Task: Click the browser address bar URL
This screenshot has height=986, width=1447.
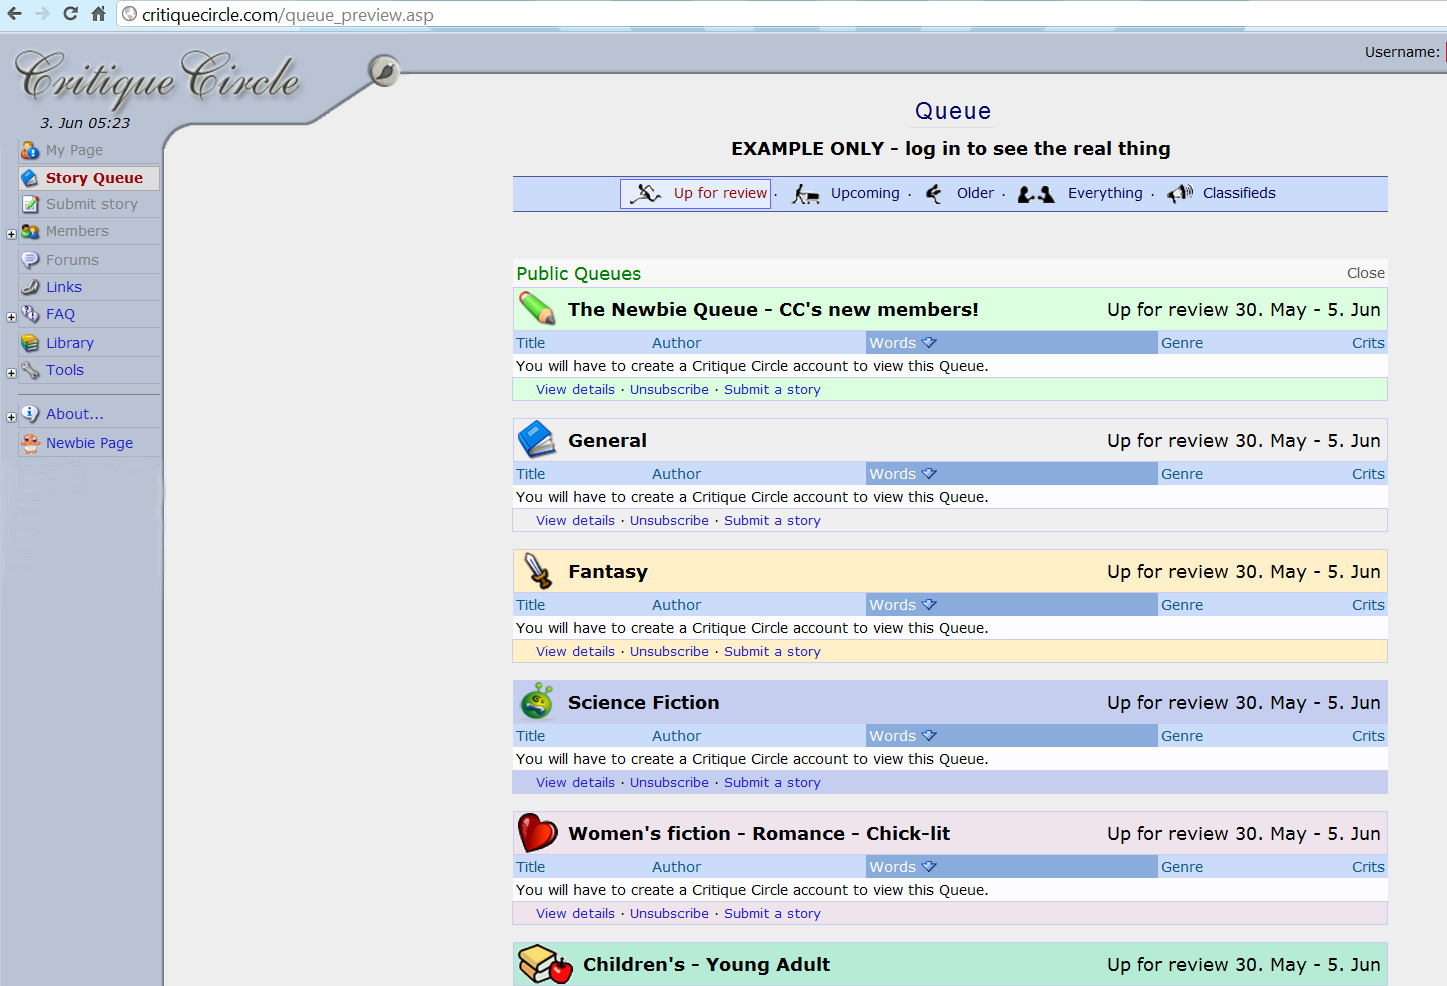Action: [288, 15]
